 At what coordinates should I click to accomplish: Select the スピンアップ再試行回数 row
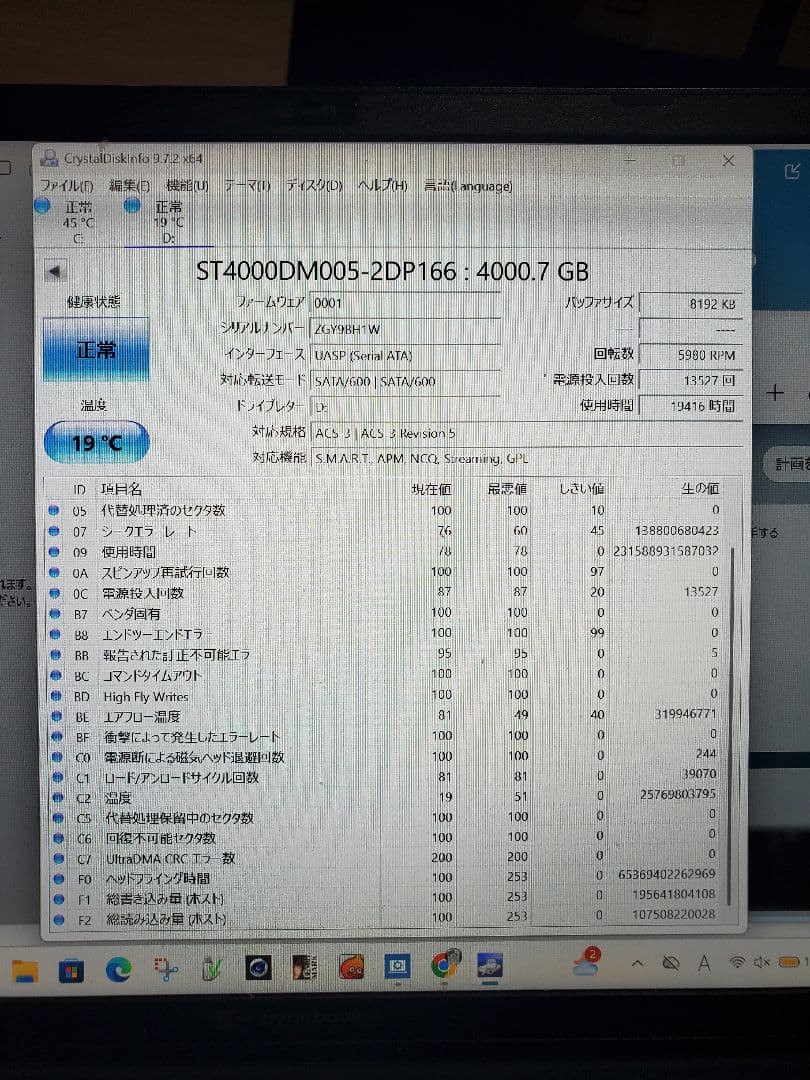tap(386, 572)
